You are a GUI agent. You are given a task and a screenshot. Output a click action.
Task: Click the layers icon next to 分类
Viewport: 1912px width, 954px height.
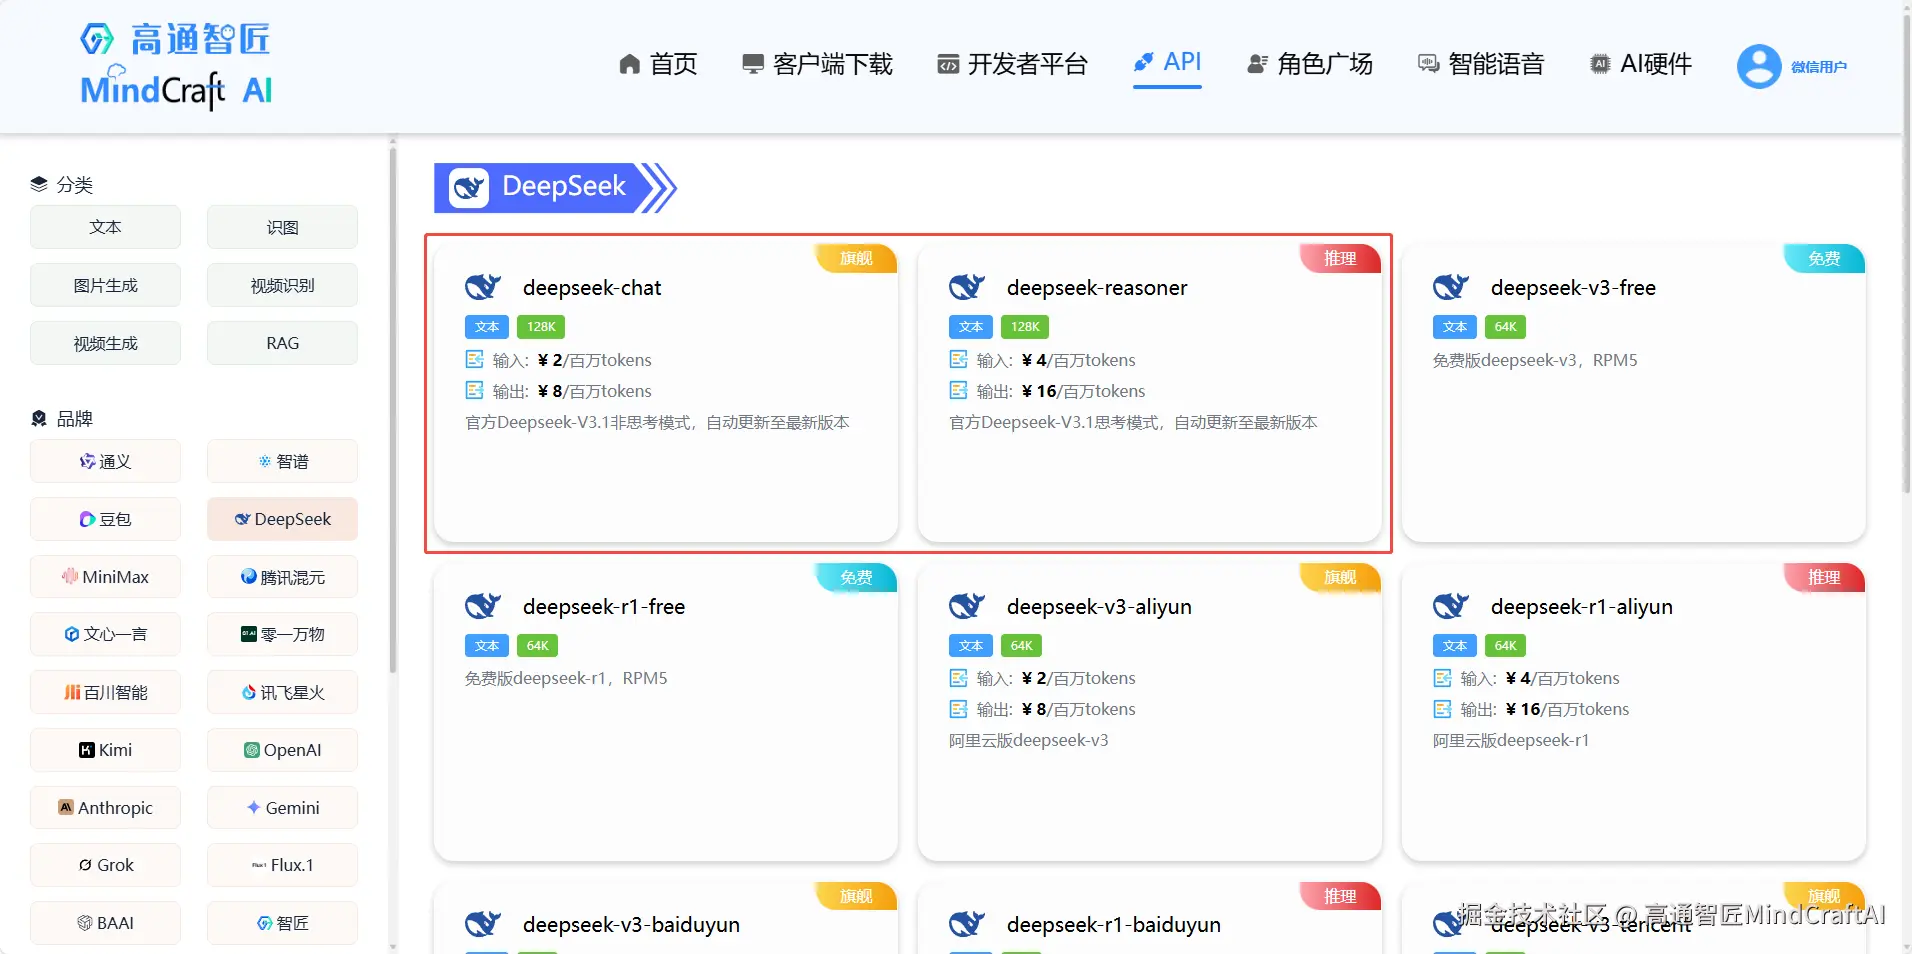pos(39,184)
